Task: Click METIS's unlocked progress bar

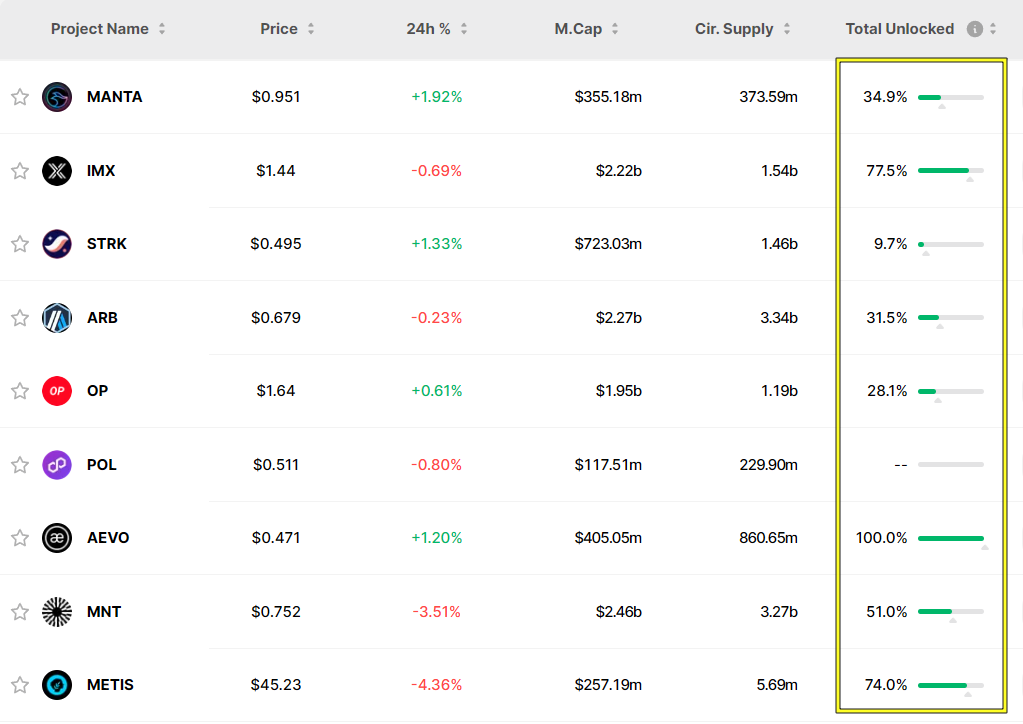Action: (x=951, y=686)
